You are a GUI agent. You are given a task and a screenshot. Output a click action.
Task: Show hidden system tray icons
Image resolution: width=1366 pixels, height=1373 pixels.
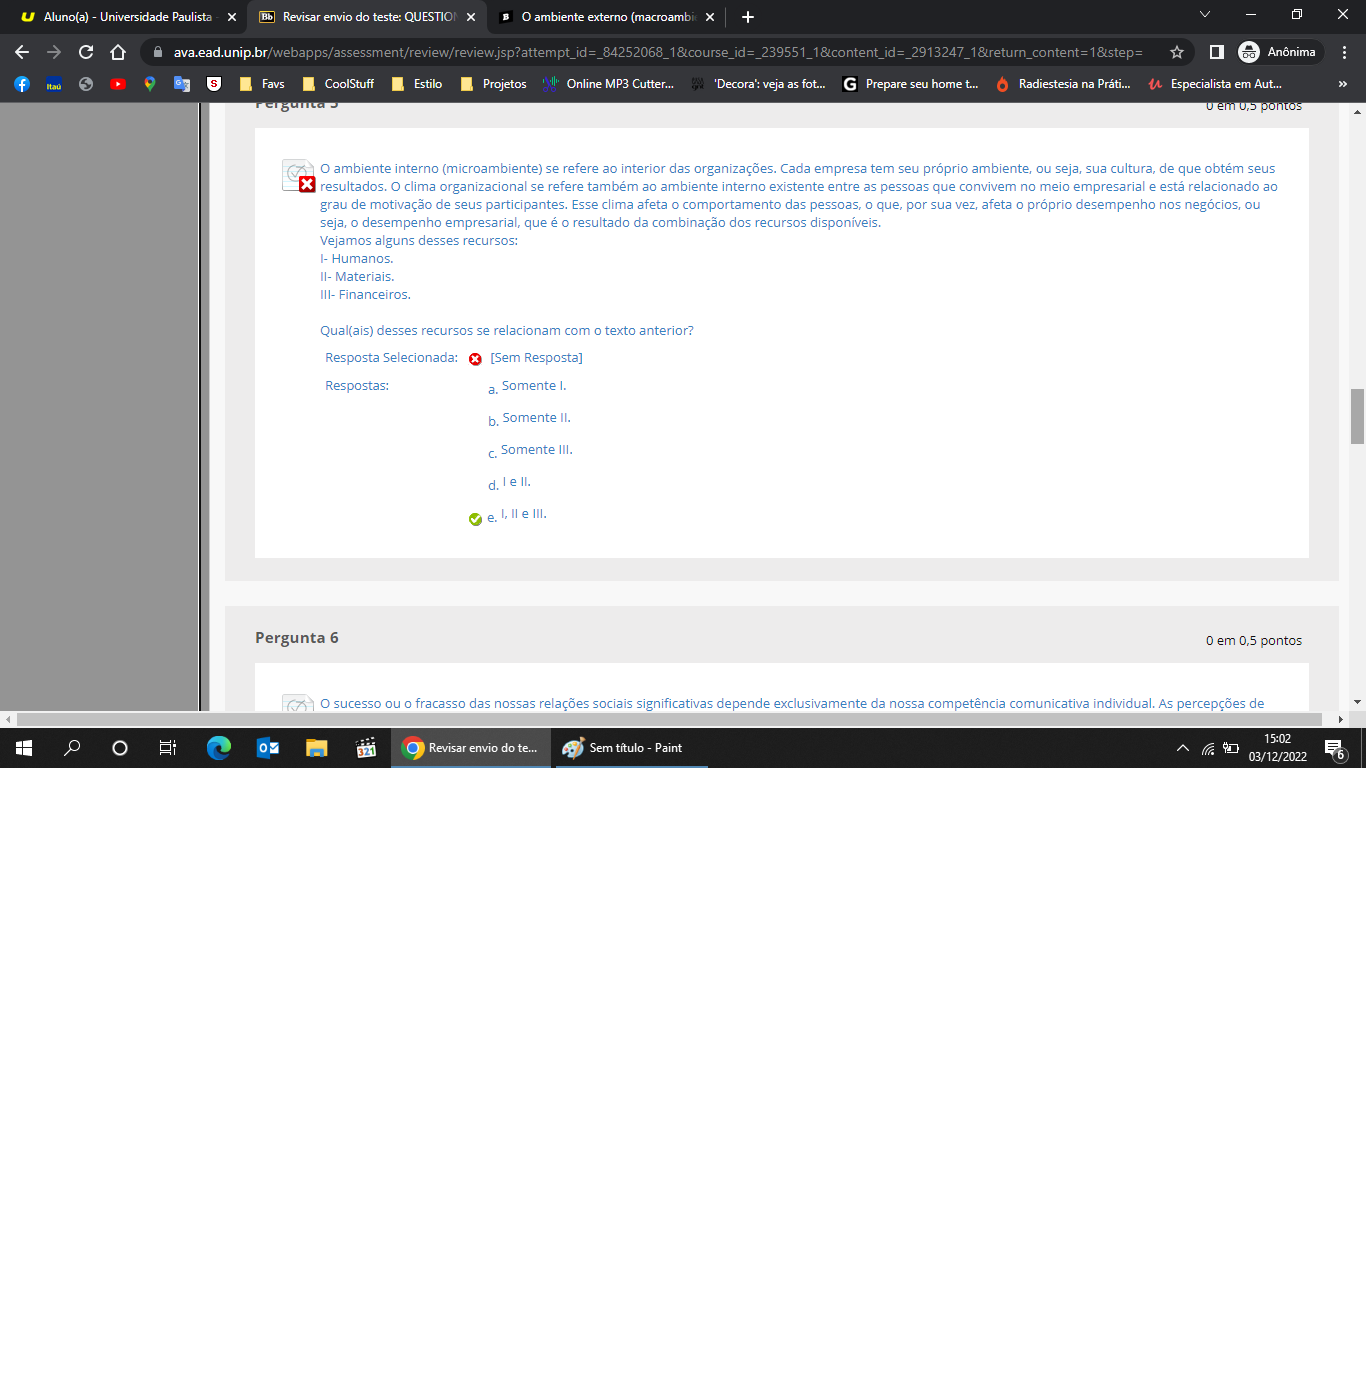click(x=1182, y=748)
